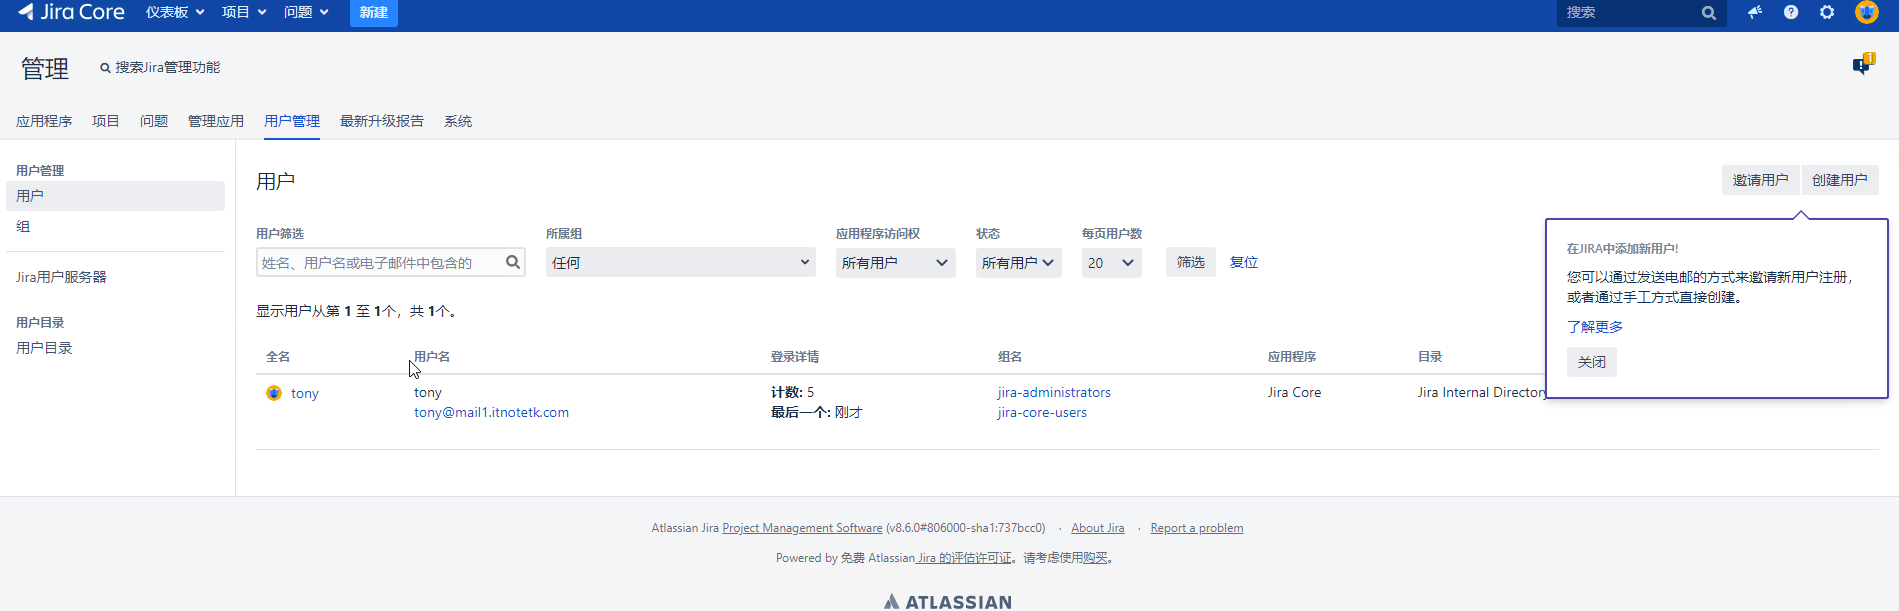Click the About Jira footer link
Viewport: 1899px width, 611px height.
1098,528
